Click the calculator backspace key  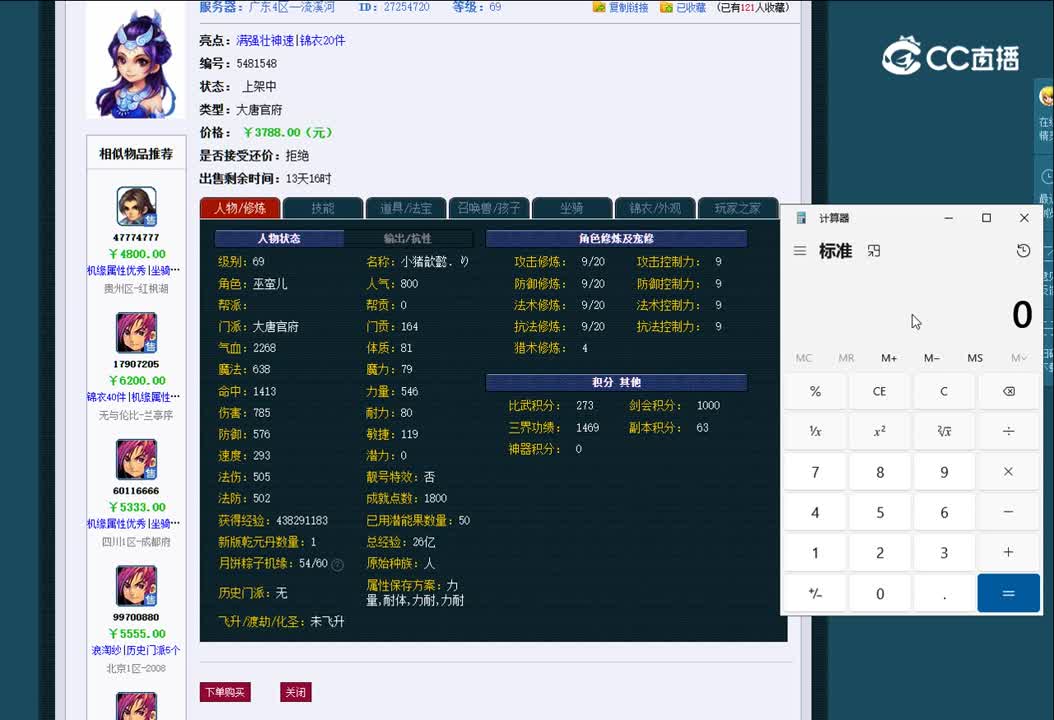(x=1008, y=391)
